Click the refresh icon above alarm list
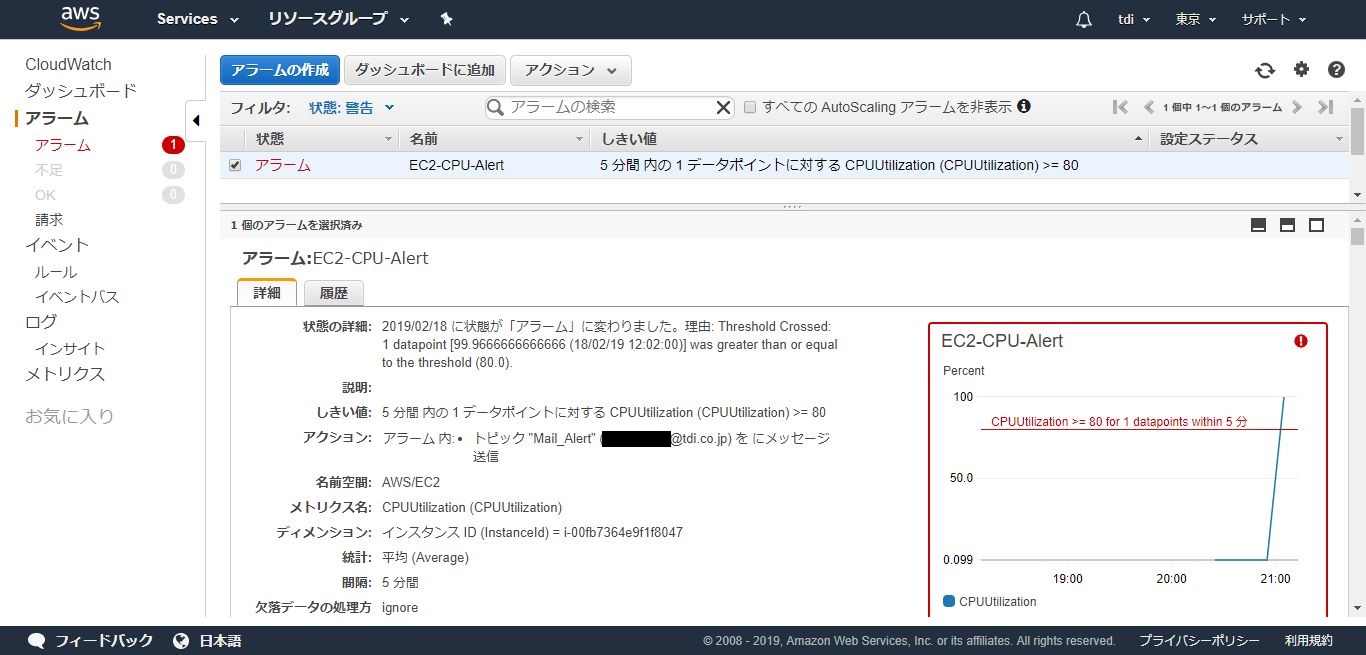The image size is (1366, 655). coord(1265,70)
